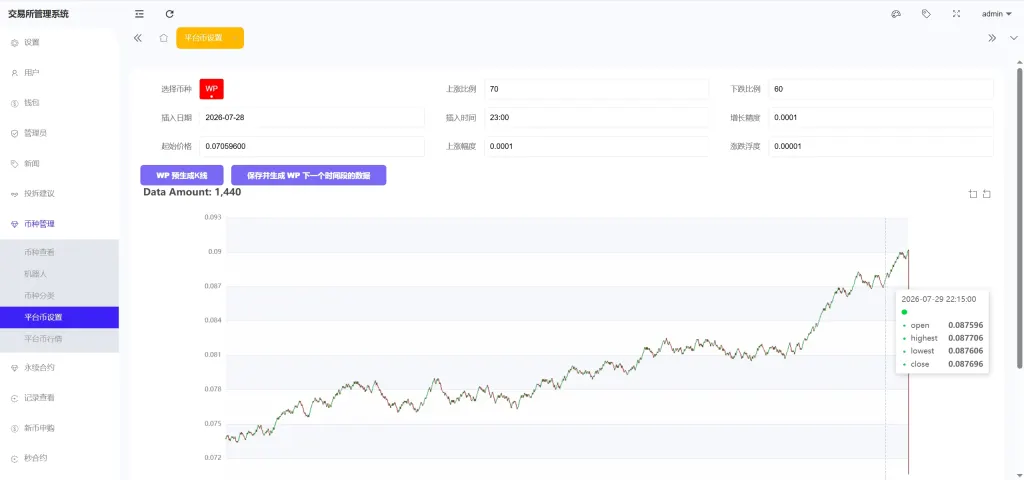
Task: Click the WP 预生成K线 button
Action: click(x=182, y=175)
